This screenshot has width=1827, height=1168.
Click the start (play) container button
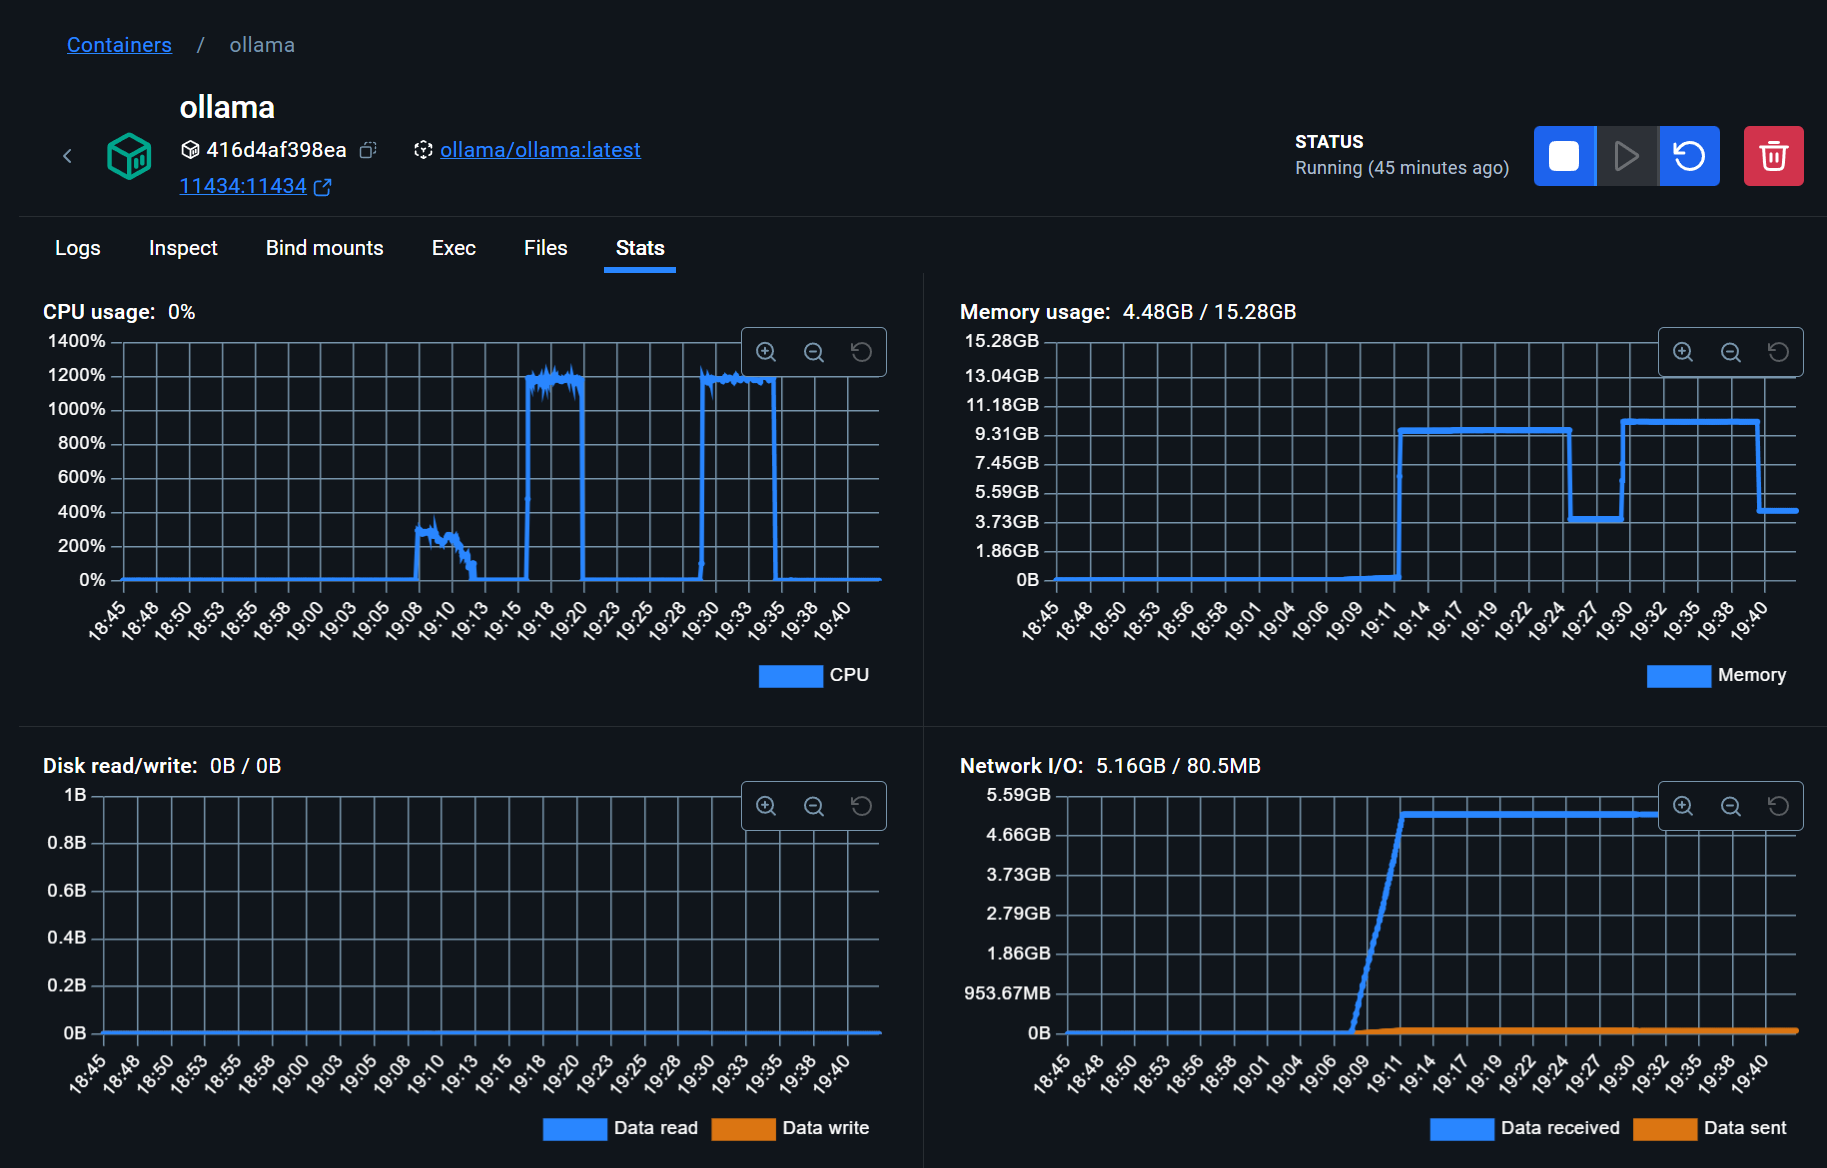[x=1627, y=156]
